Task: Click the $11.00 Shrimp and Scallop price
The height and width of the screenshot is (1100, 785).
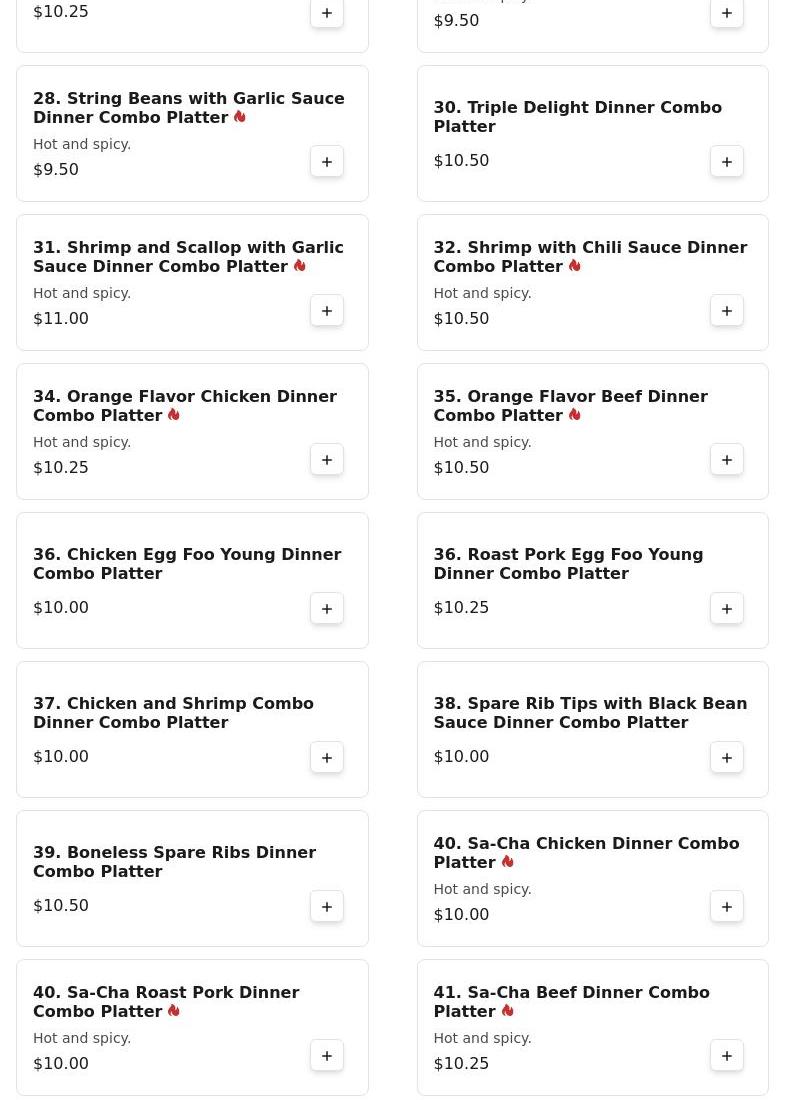Action: (61, 319)
